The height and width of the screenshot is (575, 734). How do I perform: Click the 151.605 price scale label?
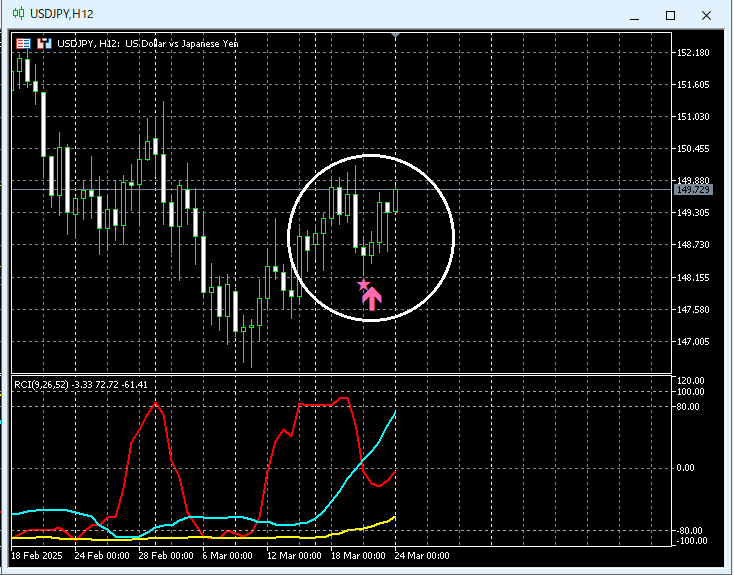693,85
